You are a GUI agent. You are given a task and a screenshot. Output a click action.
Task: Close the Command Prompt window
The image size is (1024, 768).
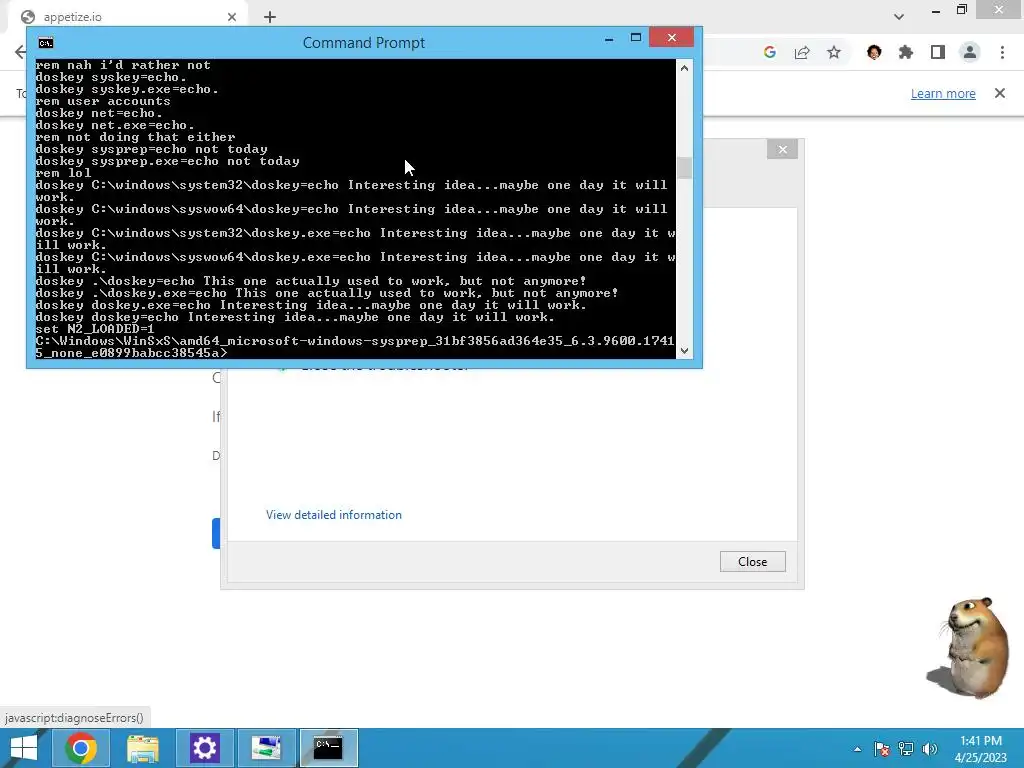672,38
